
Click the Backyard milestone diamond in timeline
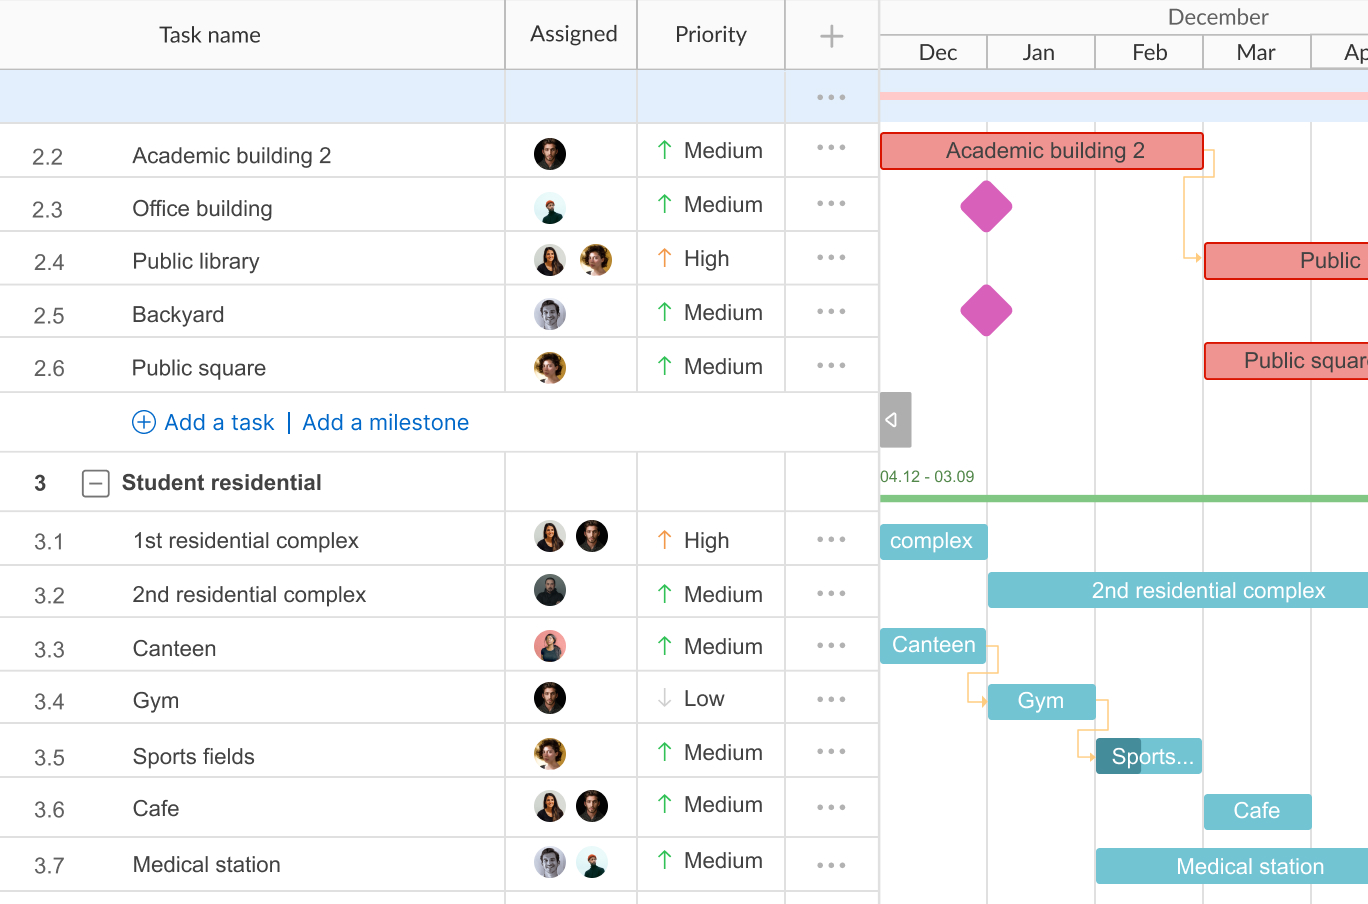pos(986,310)
